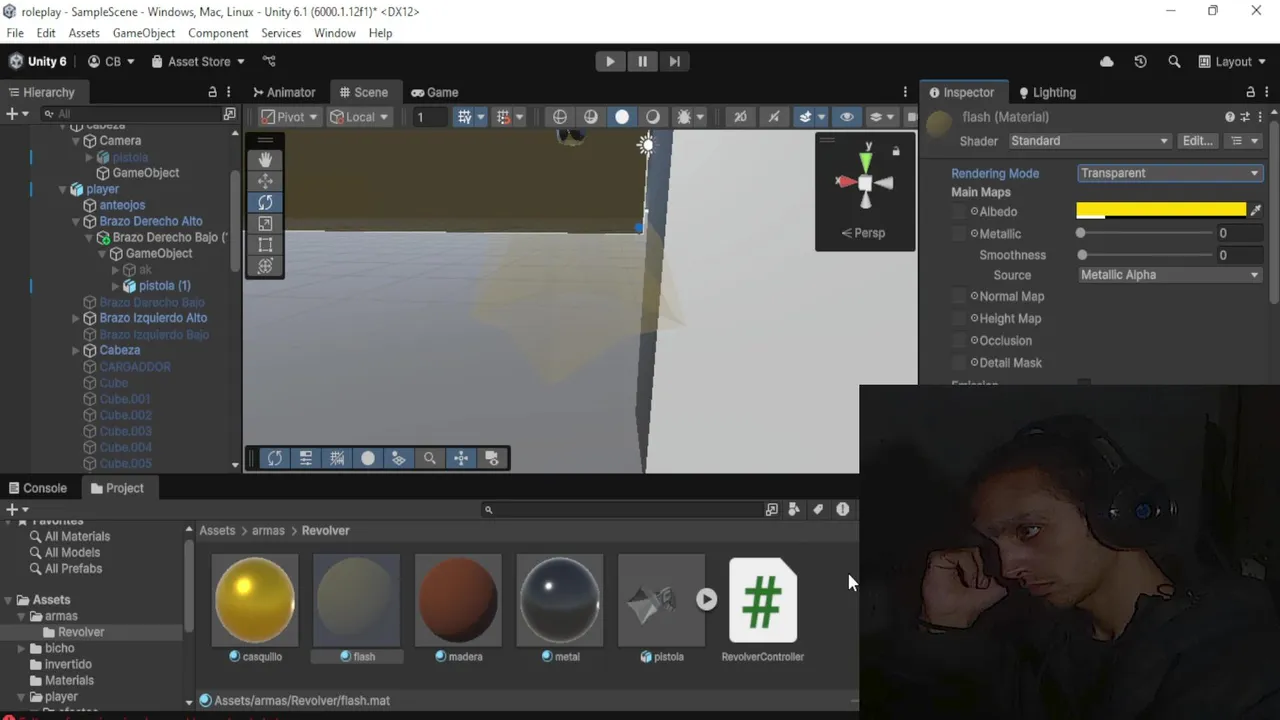Select the madera material thumbnail
Image resolution: width=1280 pixels, height=720 pixels.
[x=458, y=600]
